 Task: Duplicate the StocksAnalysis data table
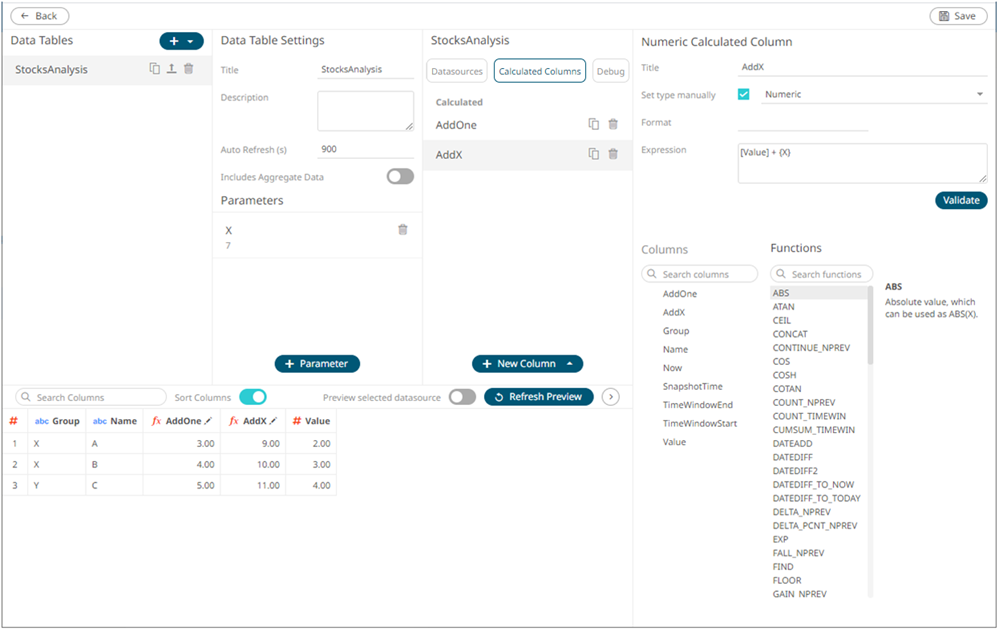click(x=154, y=69)
